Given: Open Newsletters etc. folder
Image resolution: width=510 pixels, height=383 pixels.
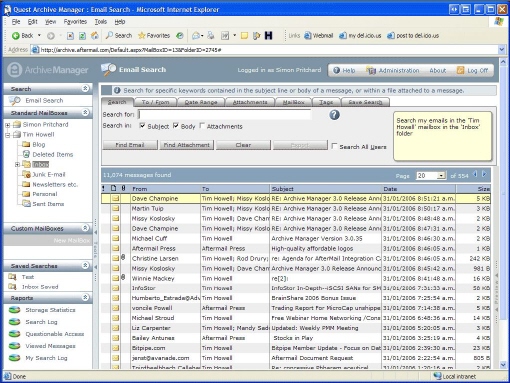Looking at the screenshot, I should tap(55, 184).
